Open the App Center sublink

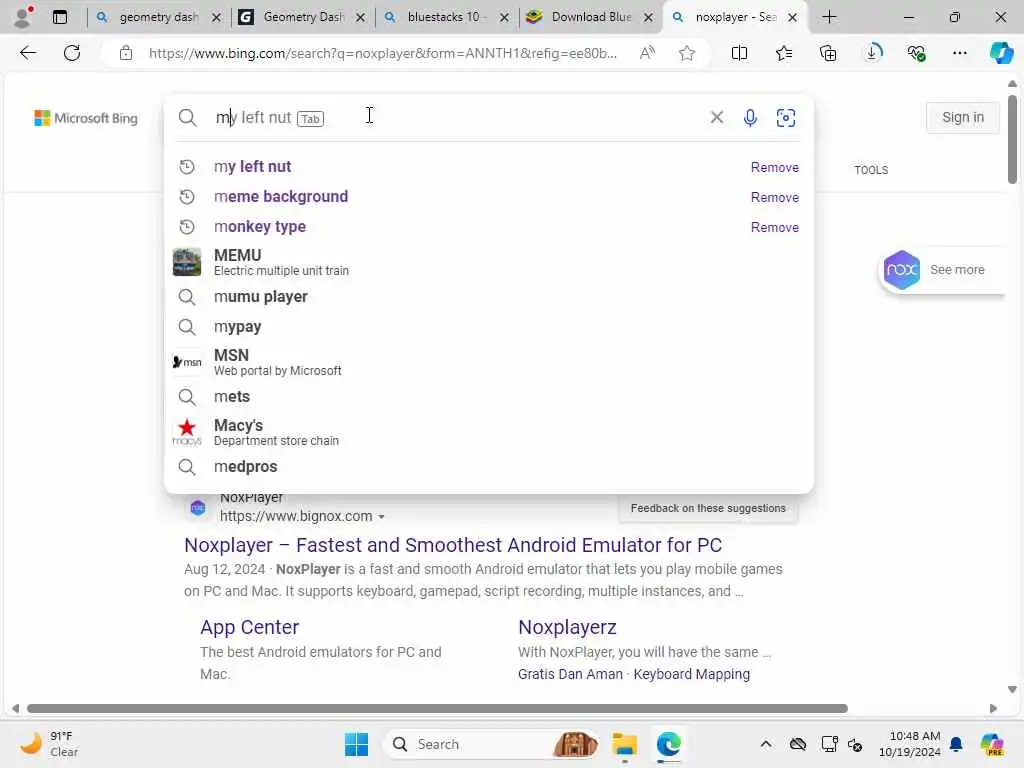pyautogui.click(x=249, y=627)
